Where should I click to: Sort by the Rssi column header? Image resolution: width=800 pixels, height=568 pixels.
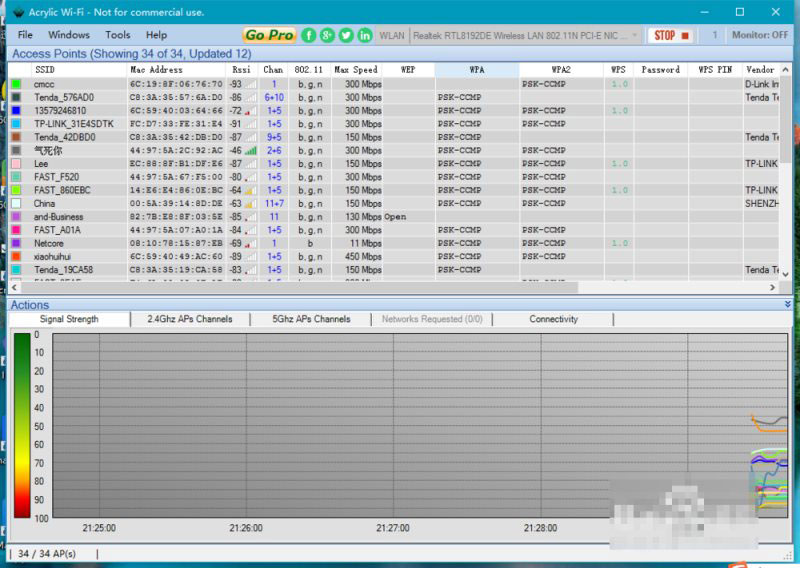(x=242, y=69)
